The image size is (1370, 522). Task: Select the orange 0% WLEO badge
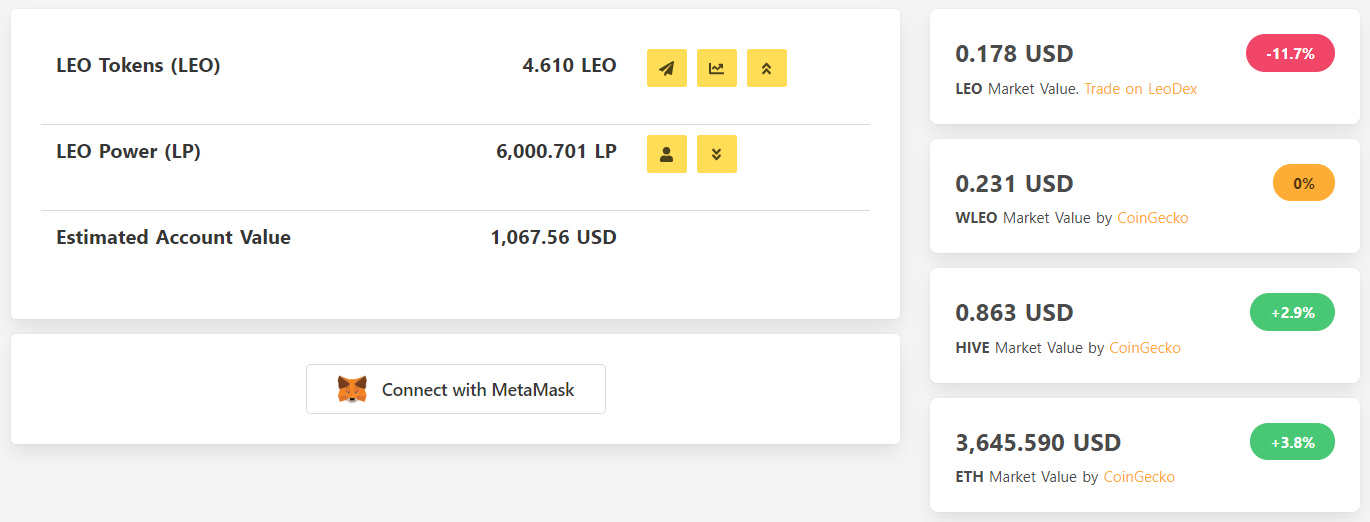click(1304, 183)
